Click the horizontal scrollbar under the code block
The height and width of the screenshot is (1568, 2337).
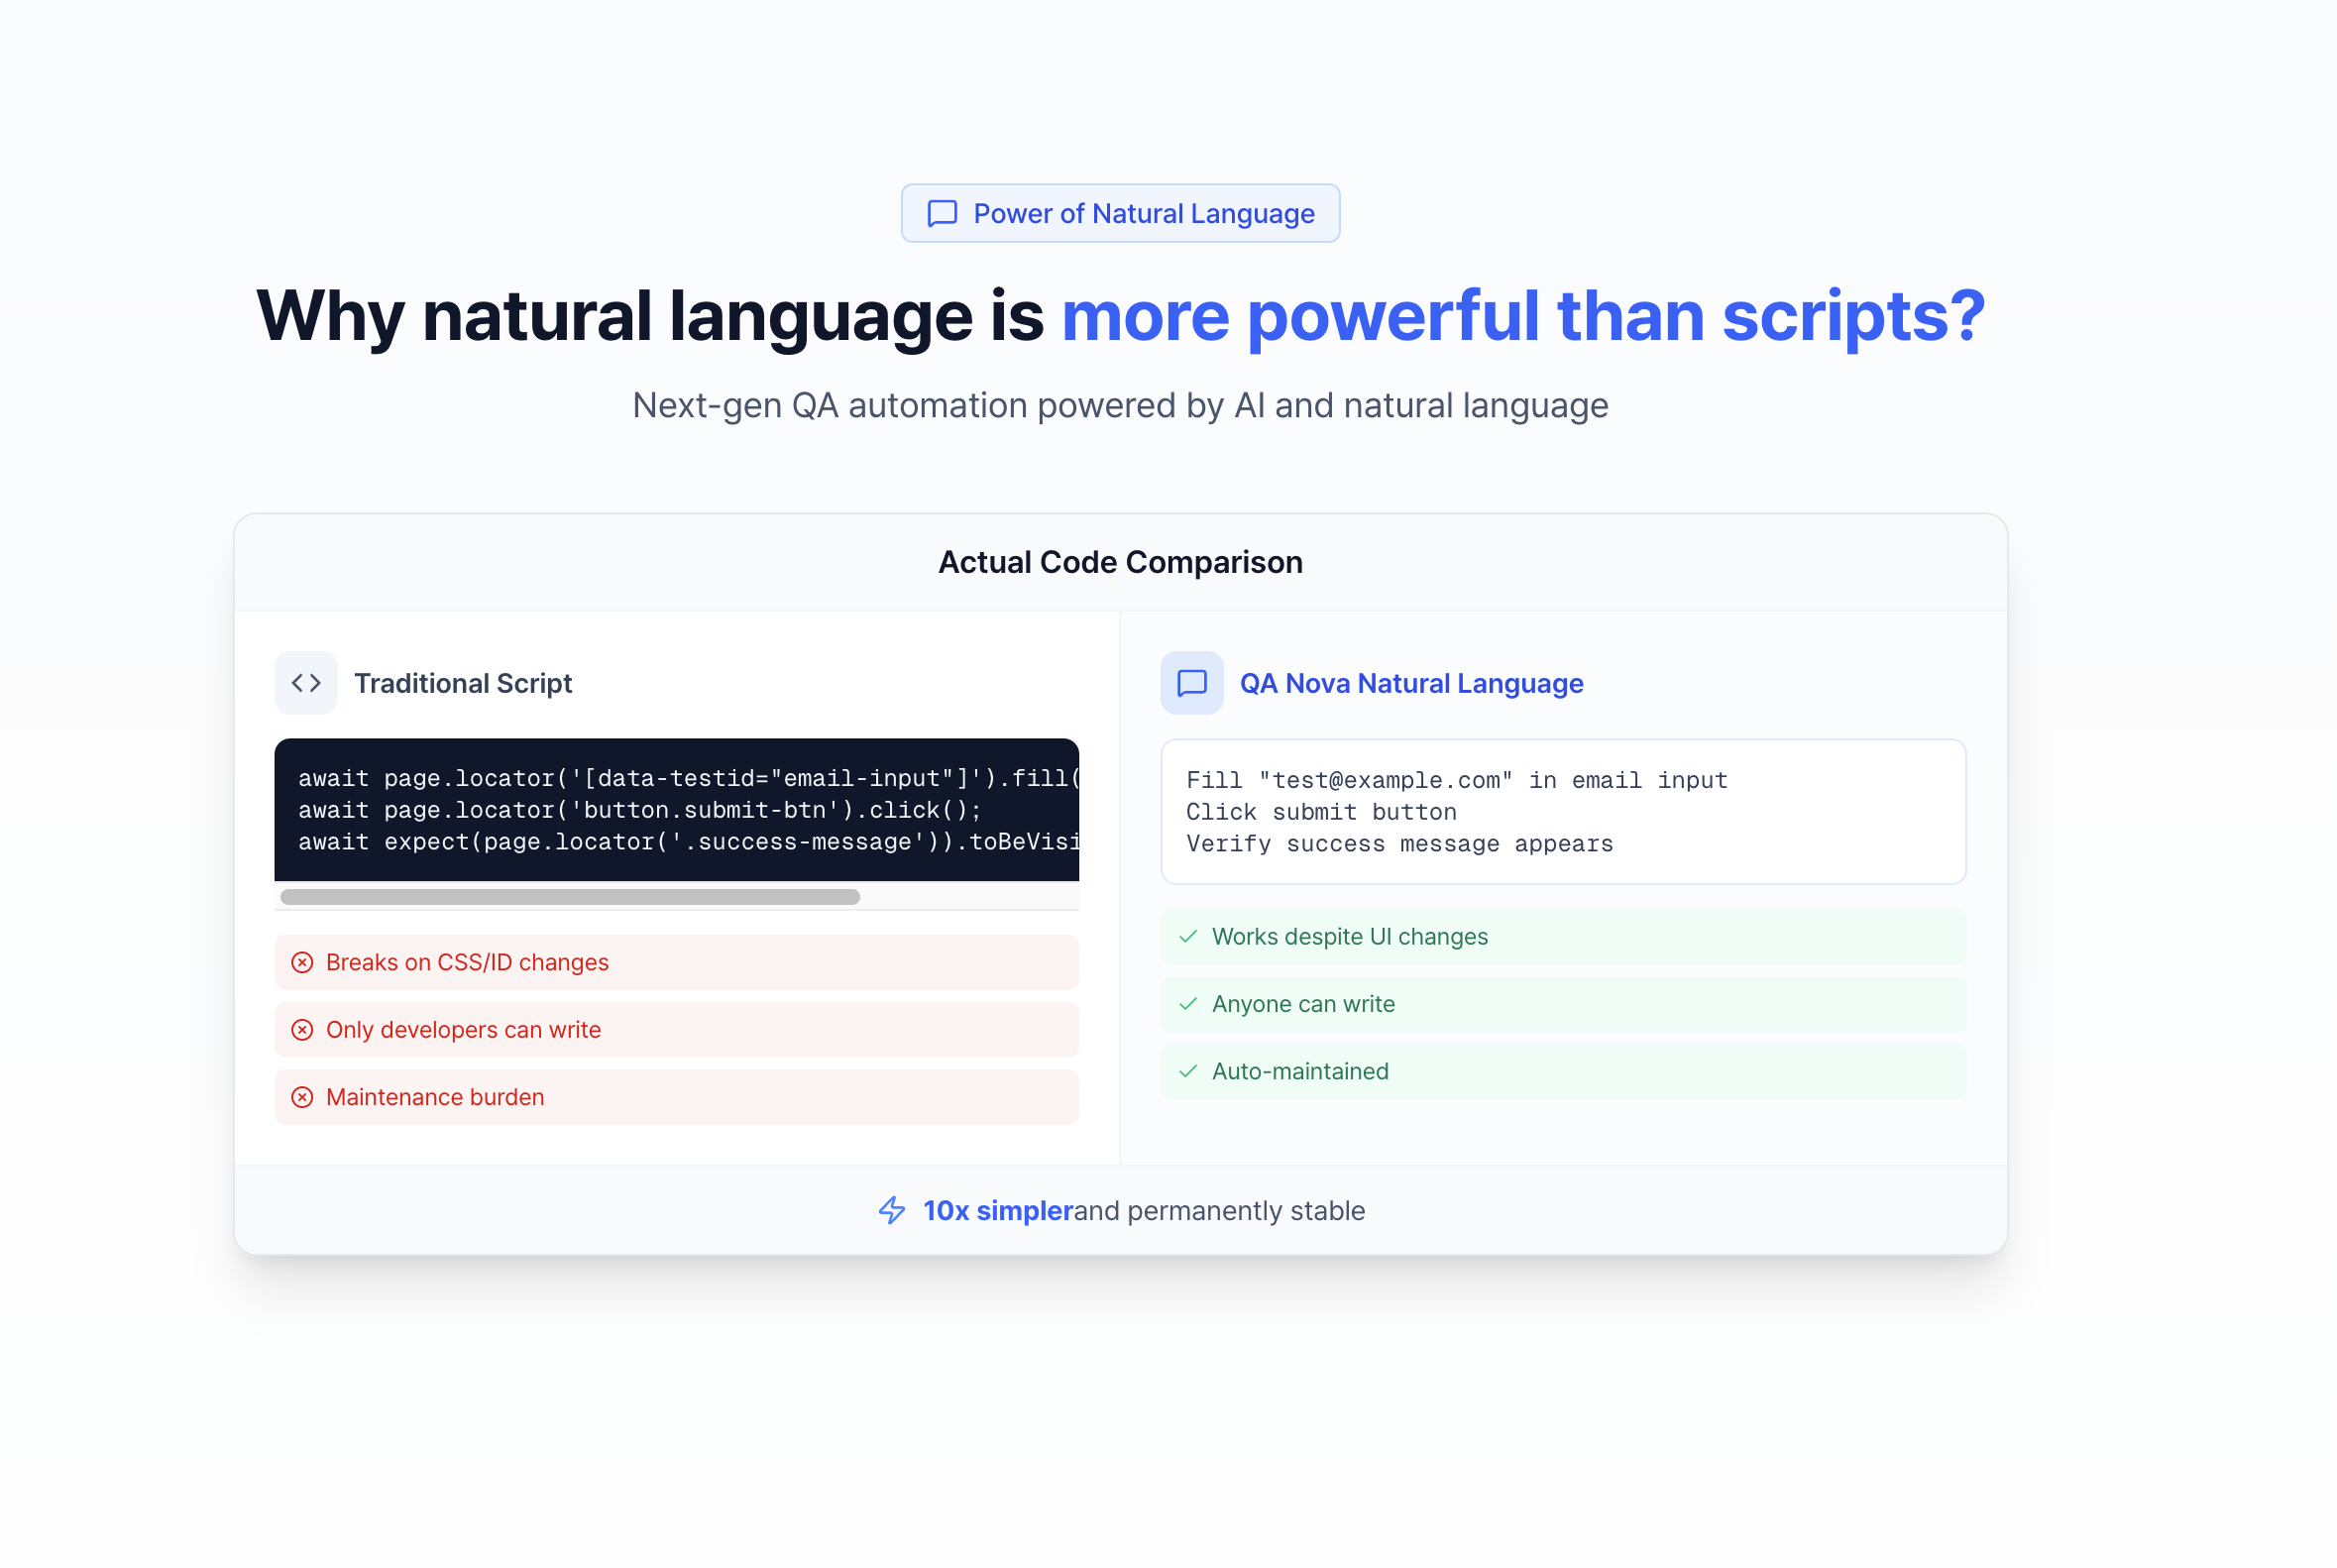[570, 897]
